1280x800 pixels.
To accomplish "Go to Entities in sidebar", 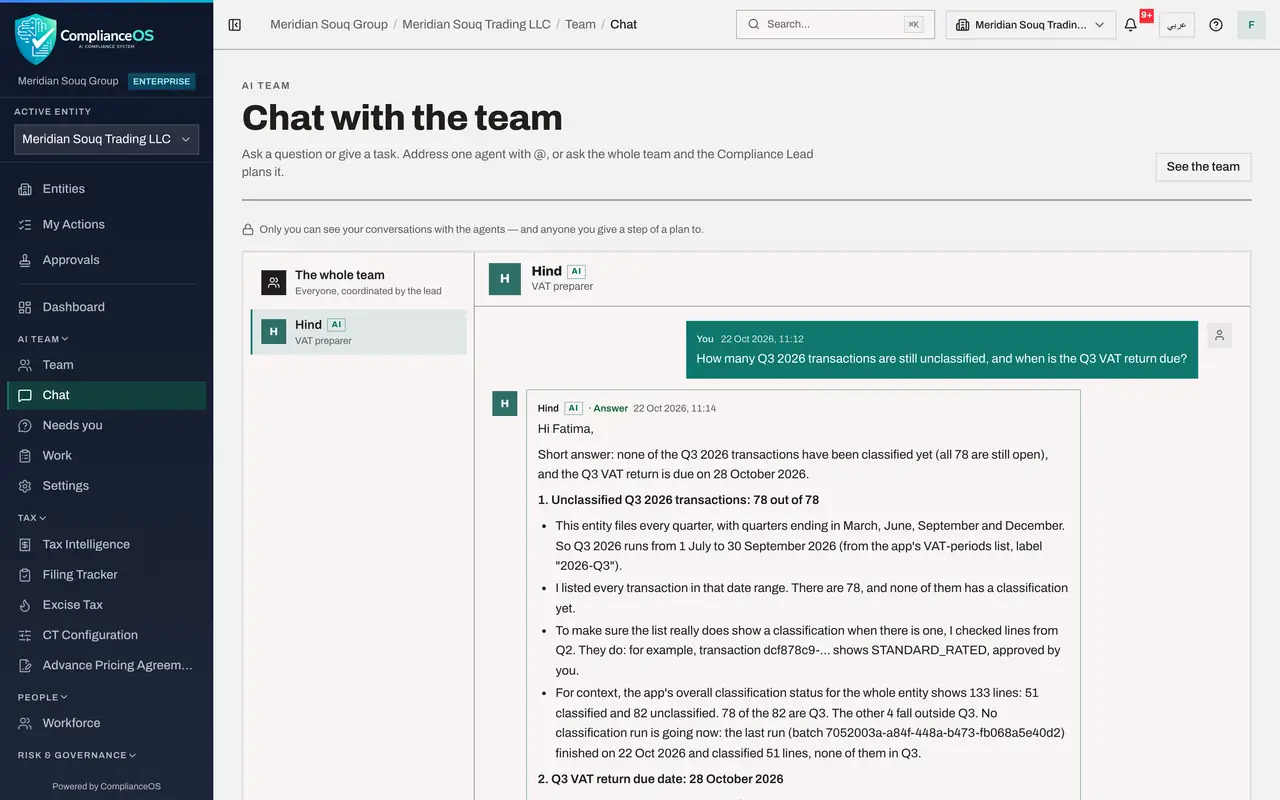I will (106, 189).
